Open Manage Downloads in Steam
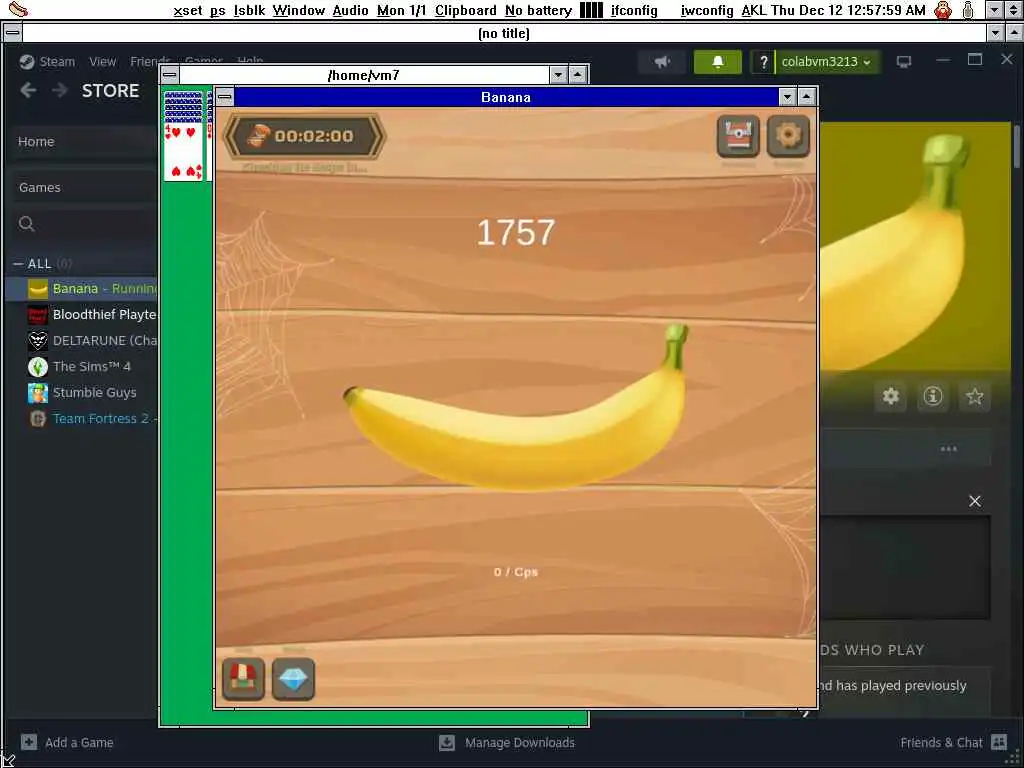 tap(507, 743)
